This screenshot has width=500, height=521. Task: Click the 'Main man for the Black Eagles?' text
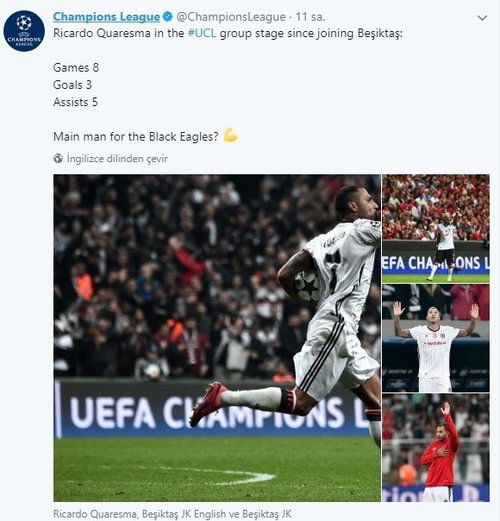click(136, 136)
